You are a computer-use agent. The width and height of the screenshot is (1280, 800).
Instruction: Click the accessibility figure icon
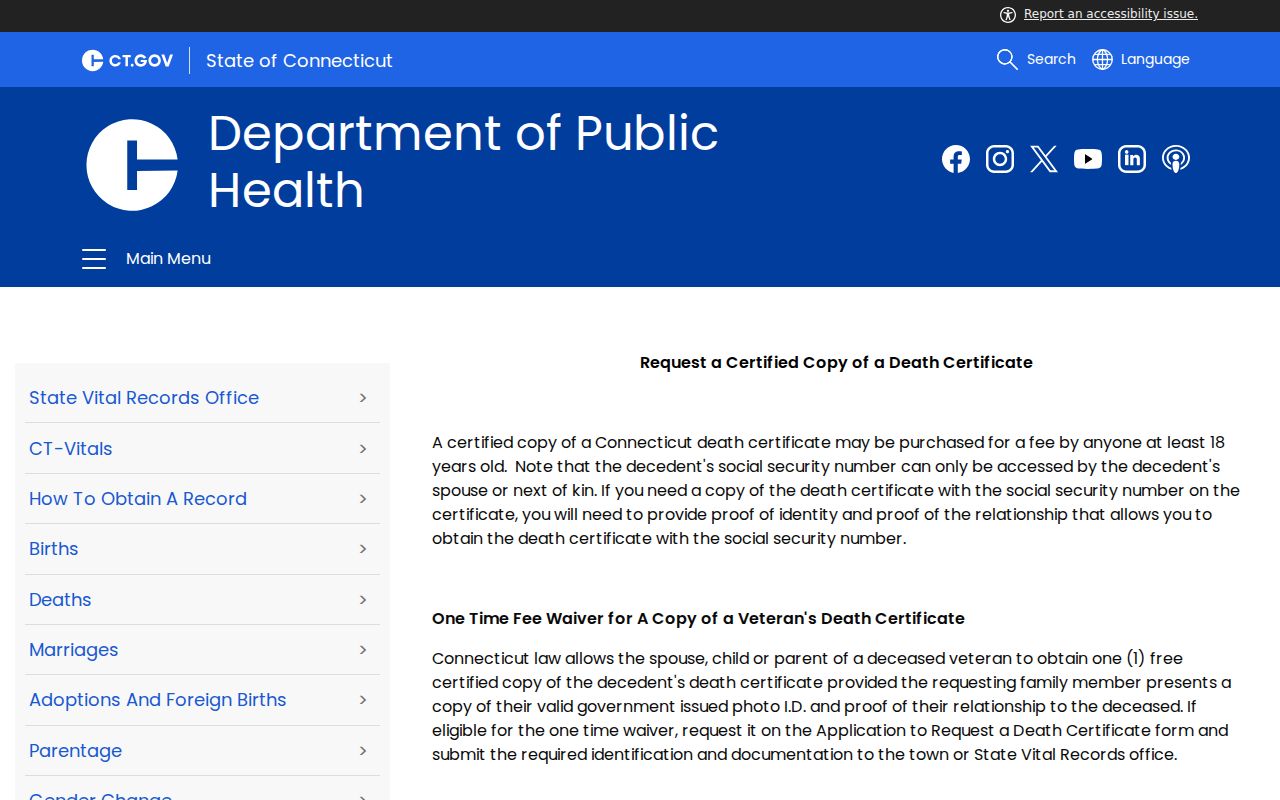click(1008, 14)
